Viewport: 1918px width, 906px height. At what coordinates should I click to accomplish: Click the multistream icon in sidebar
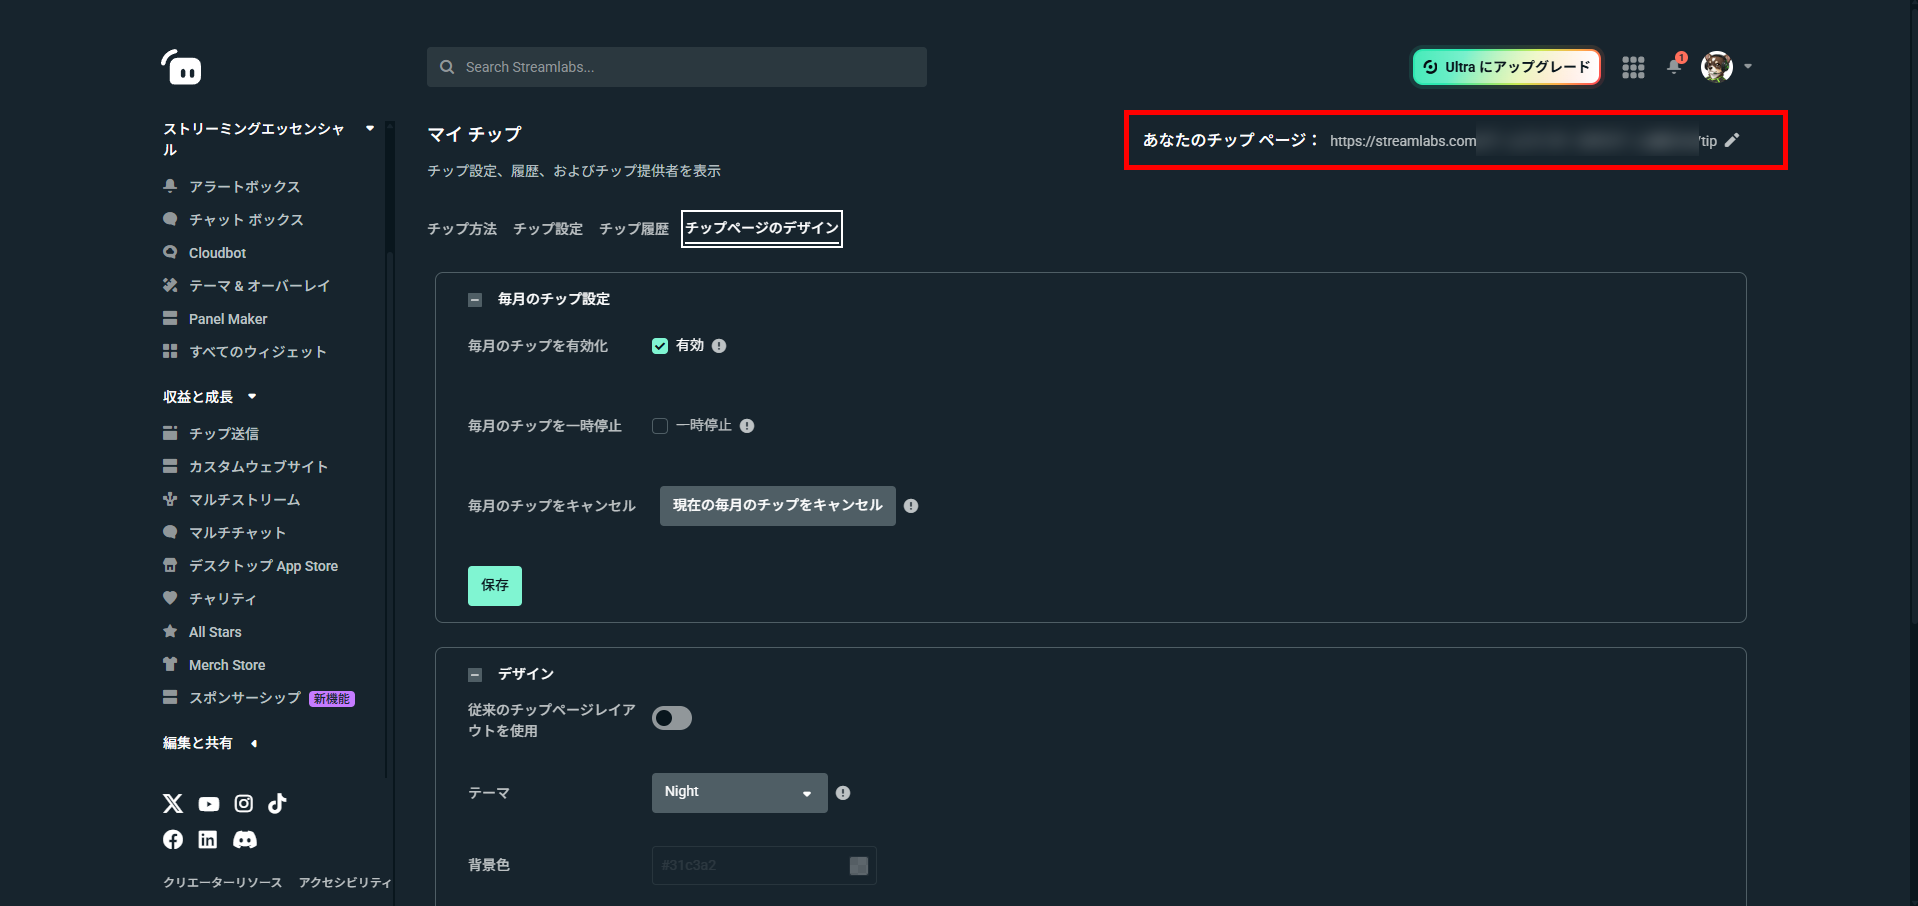(170, 499)
